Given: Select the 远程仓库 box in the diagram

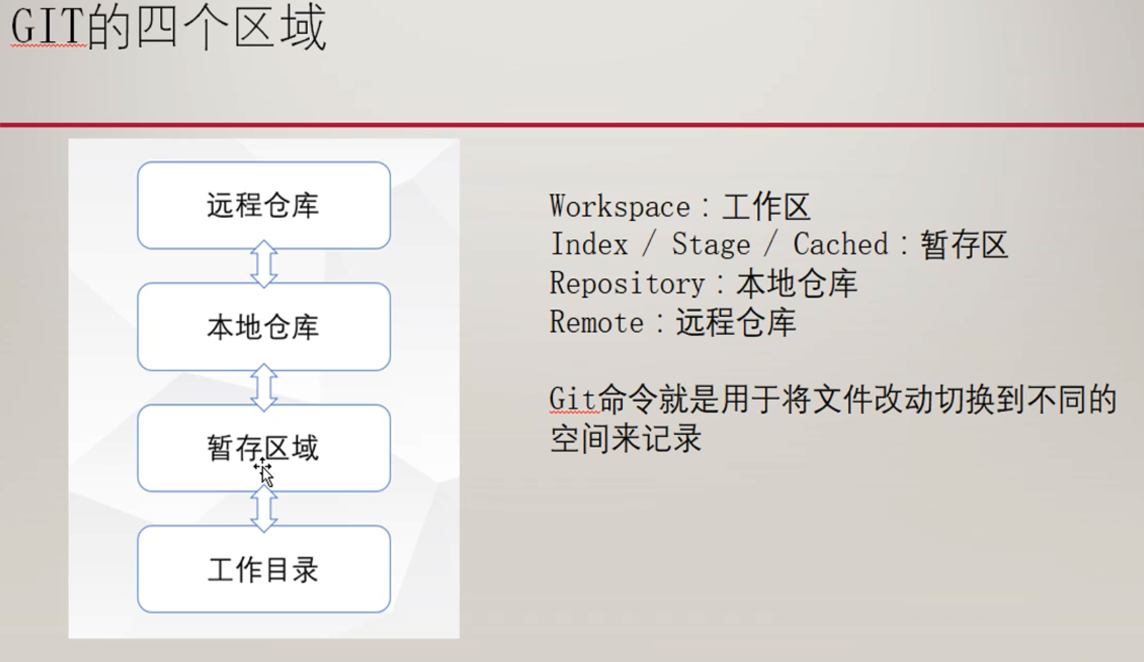Looking at the screenshot, I should pos(263,206).
